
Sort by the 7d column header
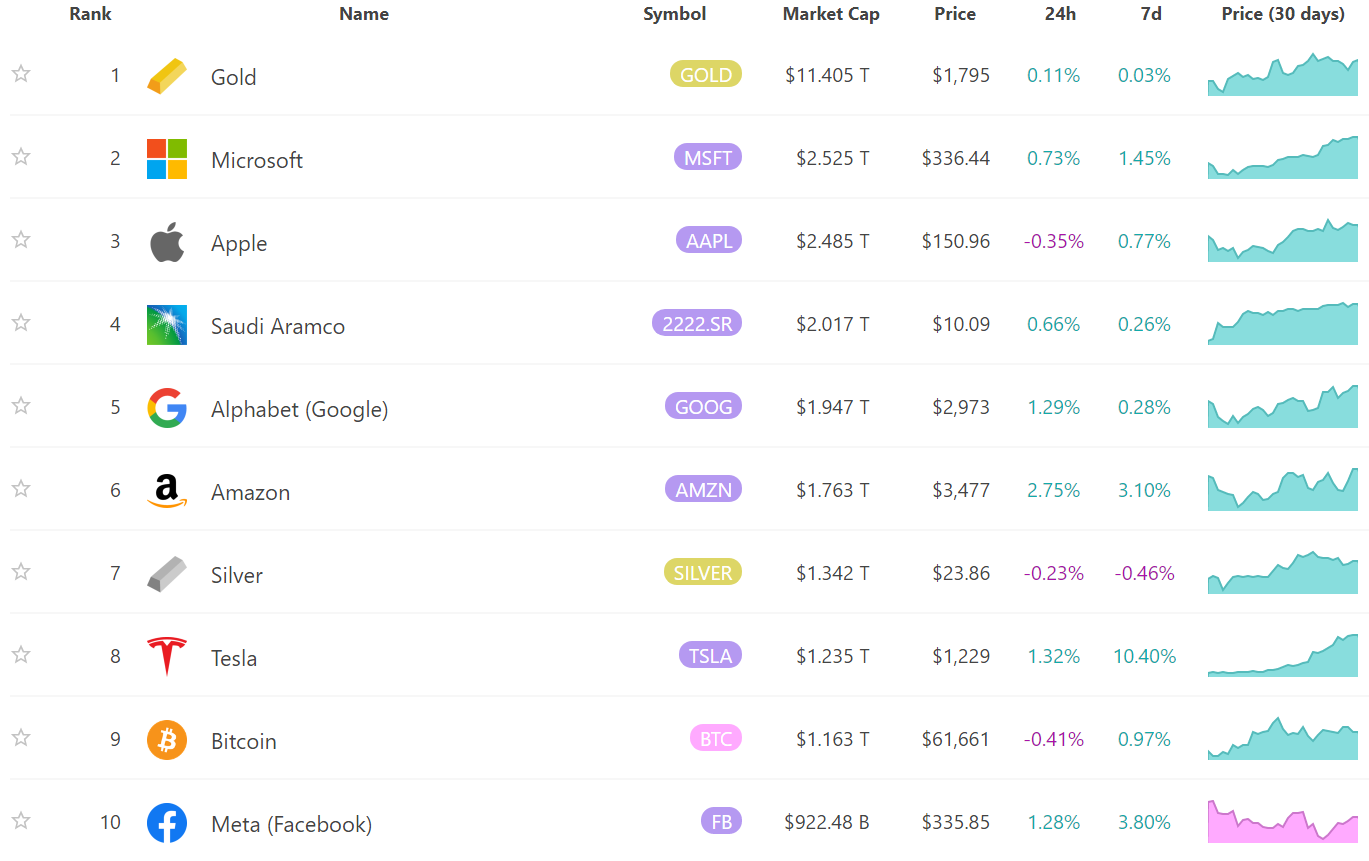coord(1151,14)
